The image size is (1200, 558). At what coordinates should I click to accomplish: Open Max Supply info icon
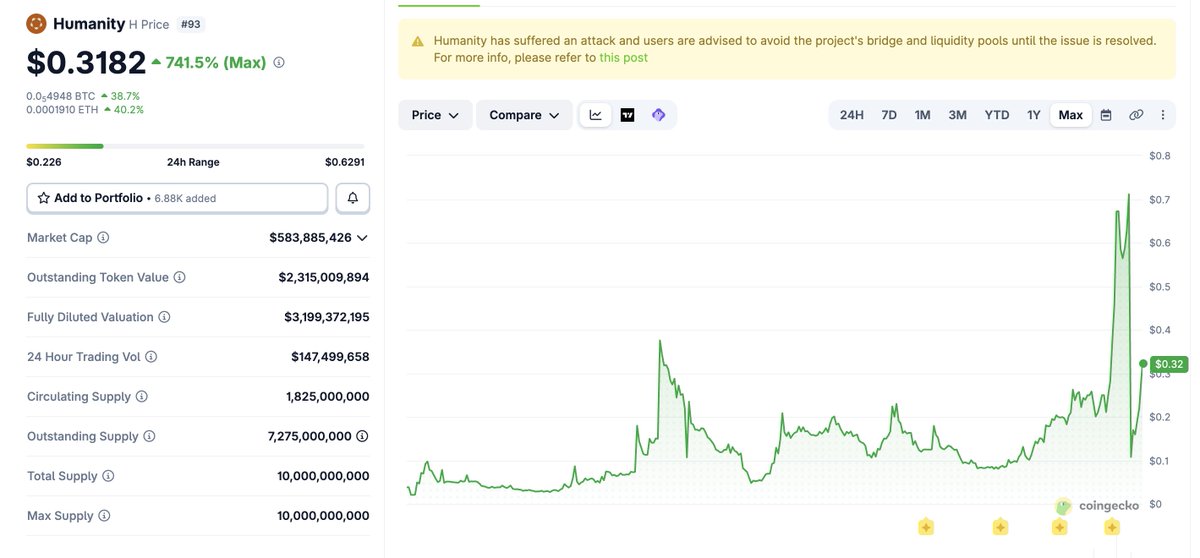click(x=104, y=516)
